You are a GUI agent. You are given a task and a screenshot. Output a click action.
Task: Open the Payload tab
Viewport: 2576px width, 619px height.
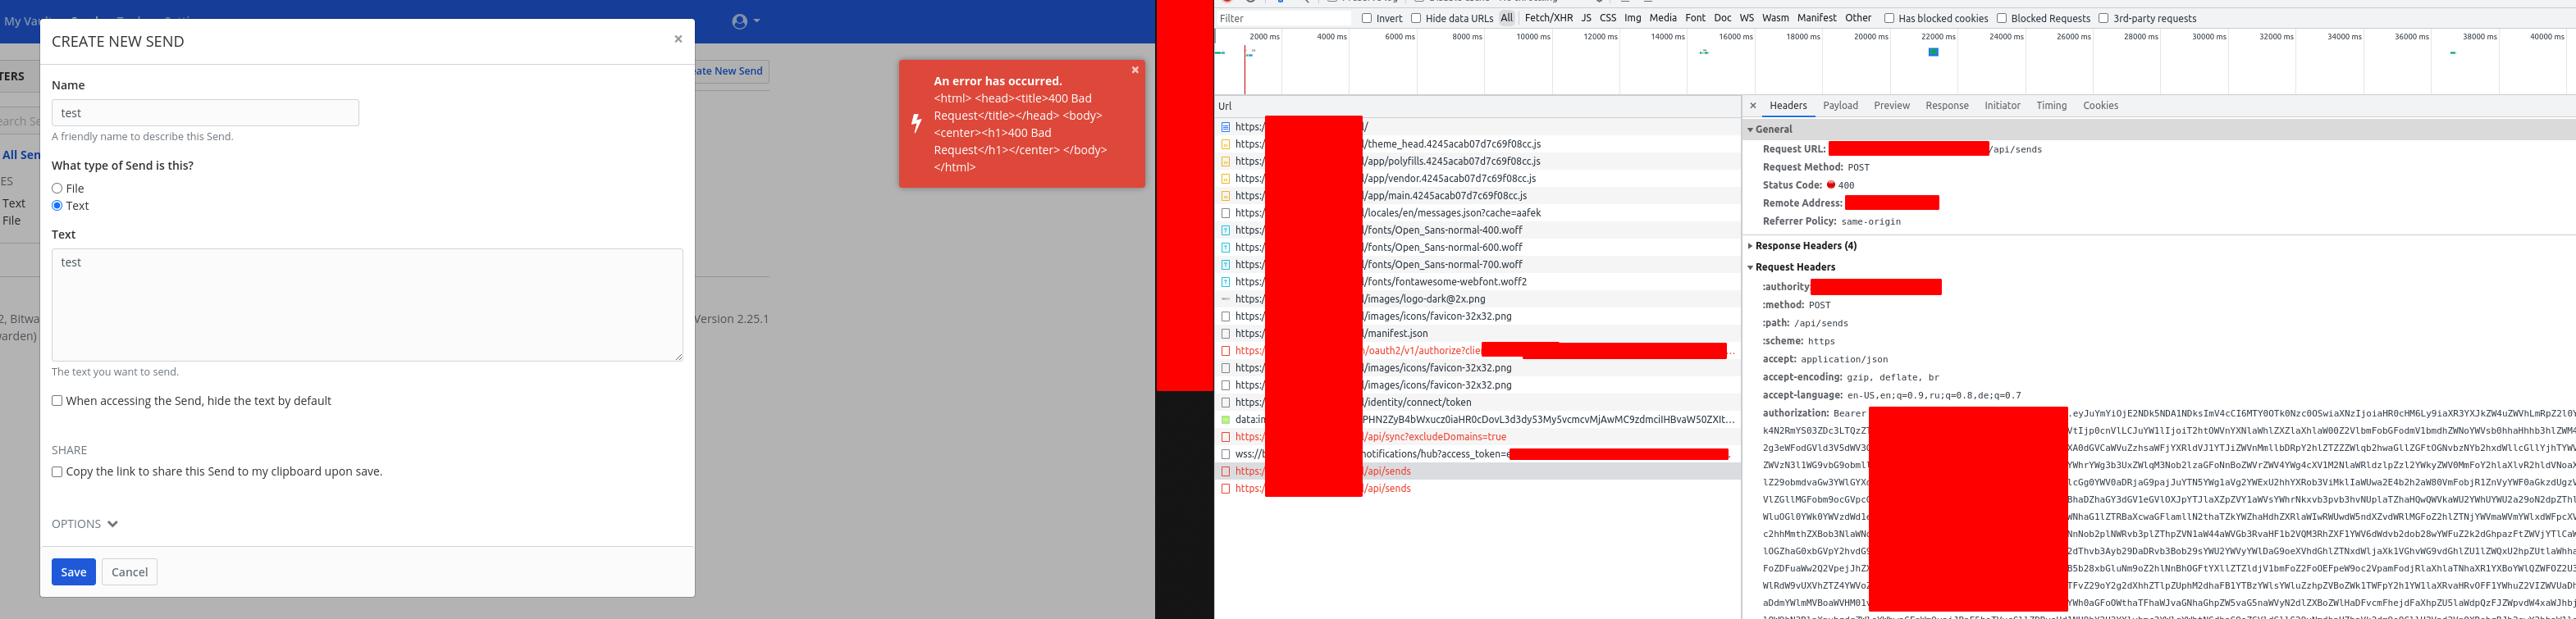point(1840,105)
